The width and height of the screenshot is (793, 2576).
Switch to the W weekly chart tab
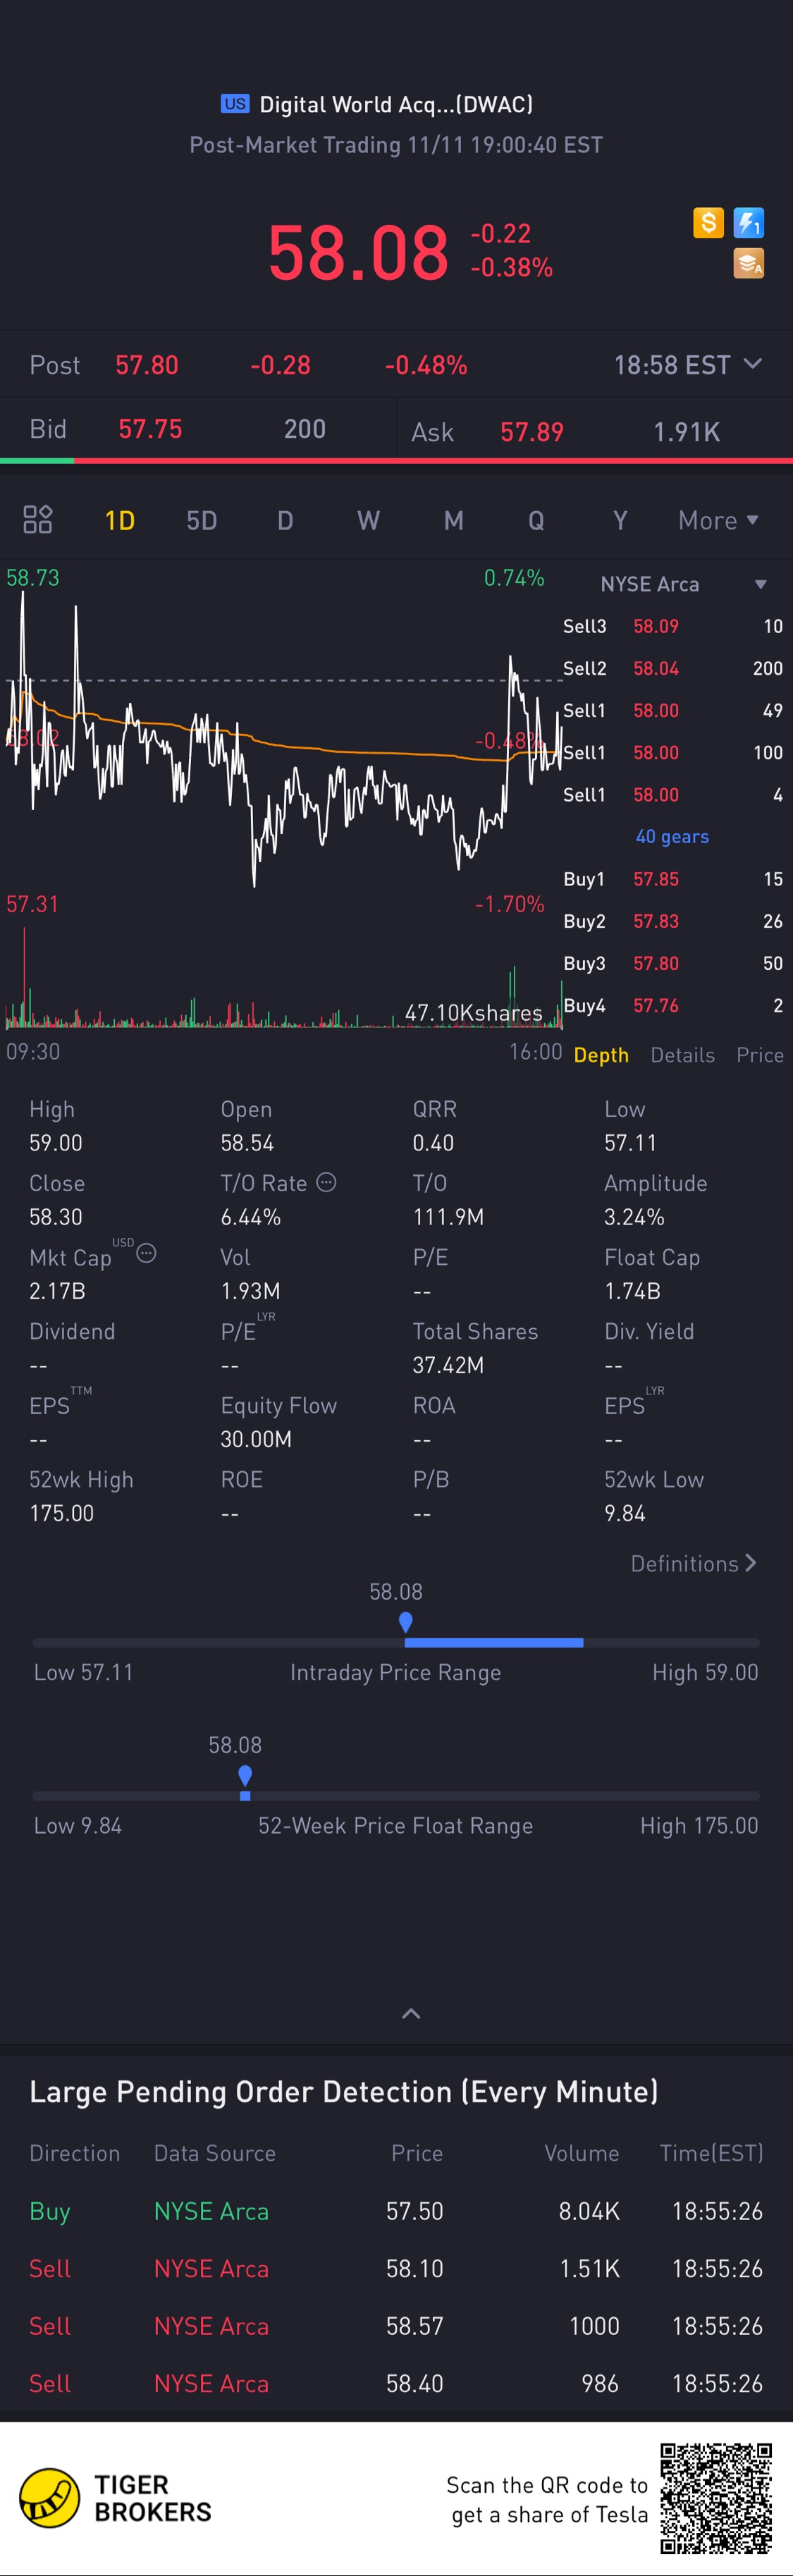pos(368,520)
